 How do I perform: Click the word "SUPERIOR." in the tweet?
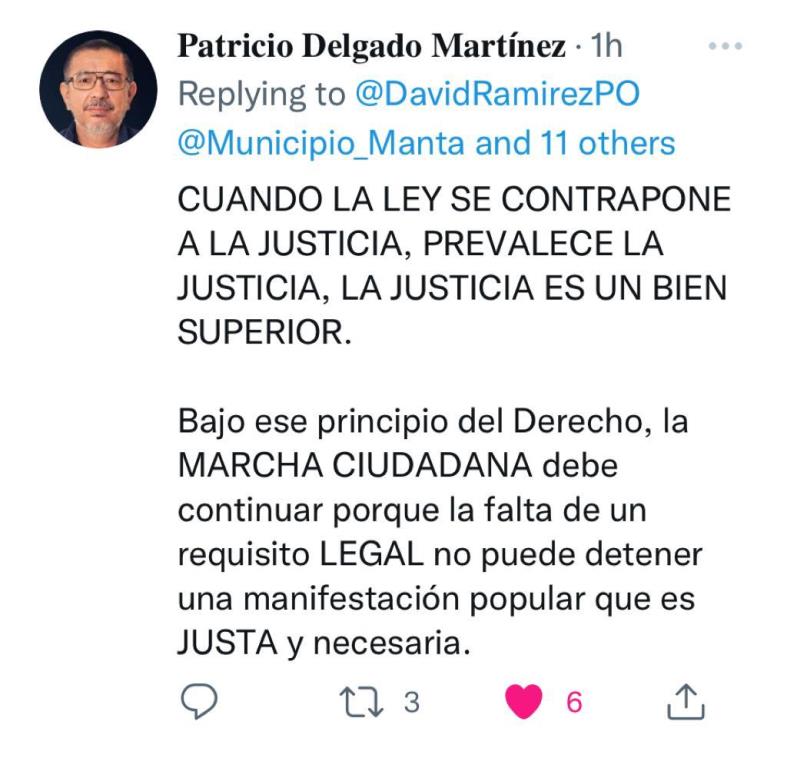click(x=265, y=332)
